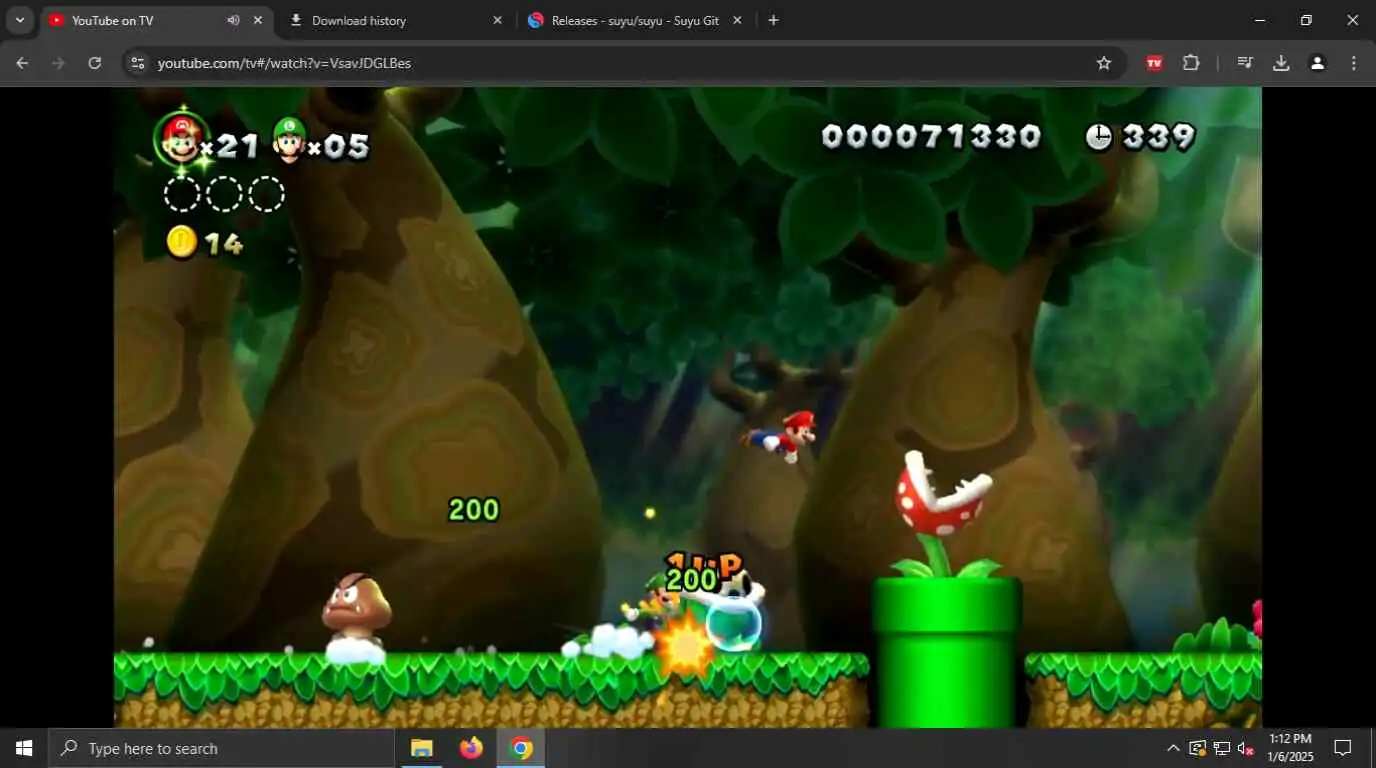1376x768 pixels.
Task: Show Chrome downloads
Action: (x=1281, y=63)
